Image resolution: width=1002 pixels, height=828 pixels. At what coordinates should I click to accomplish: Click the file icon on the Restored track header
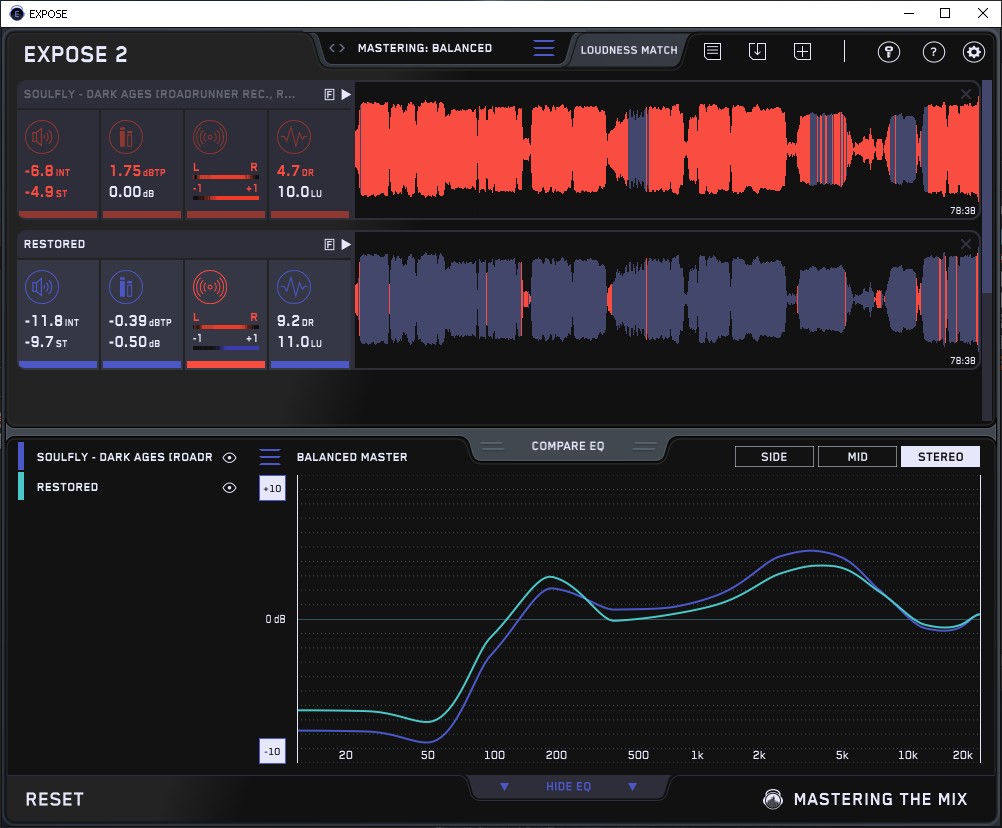coord(330,245)
